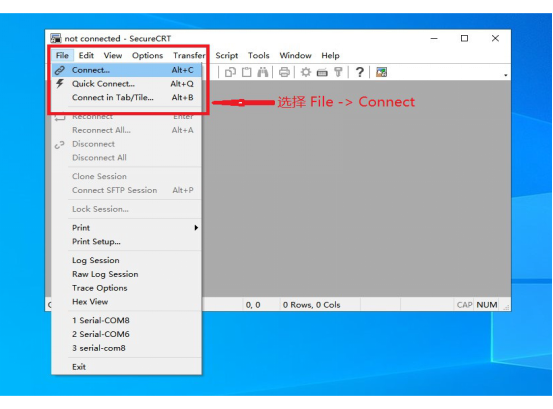The height and width of the screenshot is (409, 553).
Task: Open the Window menu
Action: [x=296, y=55]
